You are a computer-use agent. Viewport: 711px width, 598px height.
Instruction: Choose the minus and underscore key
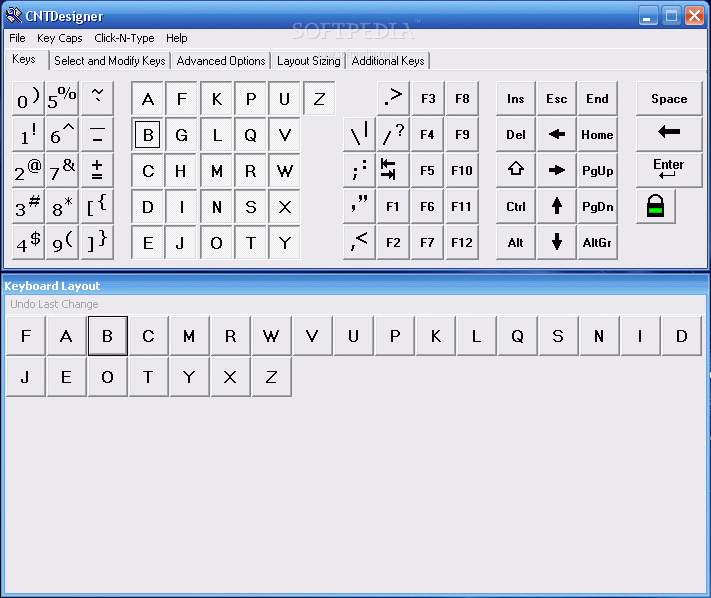click(97, 134)
